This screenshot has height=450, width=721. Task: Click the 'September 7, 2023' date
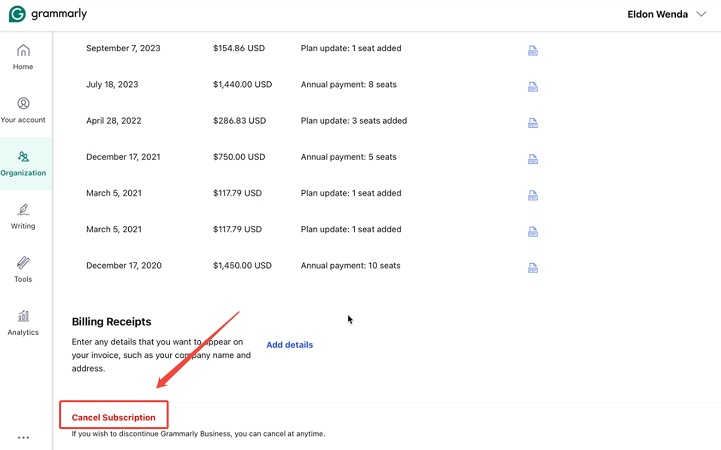[x=123, y=48]
